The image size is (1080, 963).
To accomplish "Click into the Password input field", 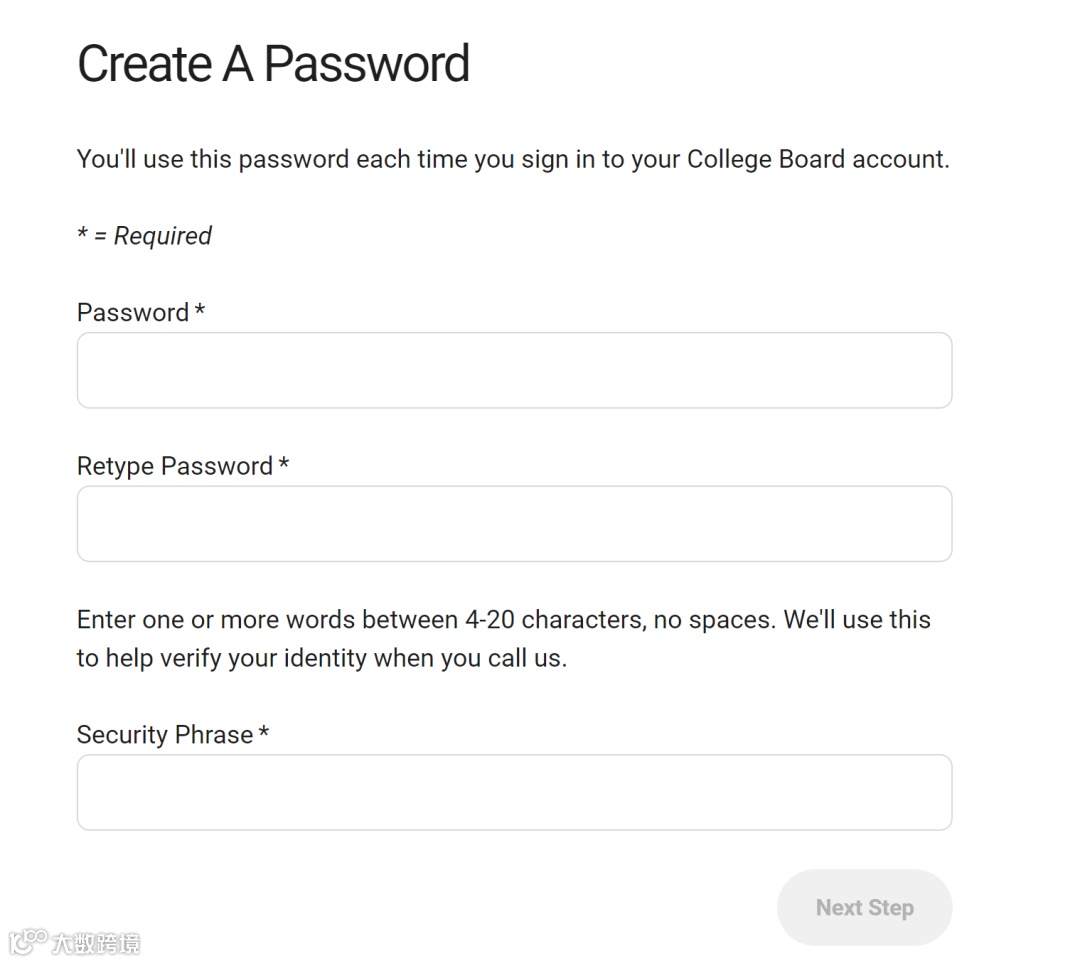I will click(x=514, y=370).
